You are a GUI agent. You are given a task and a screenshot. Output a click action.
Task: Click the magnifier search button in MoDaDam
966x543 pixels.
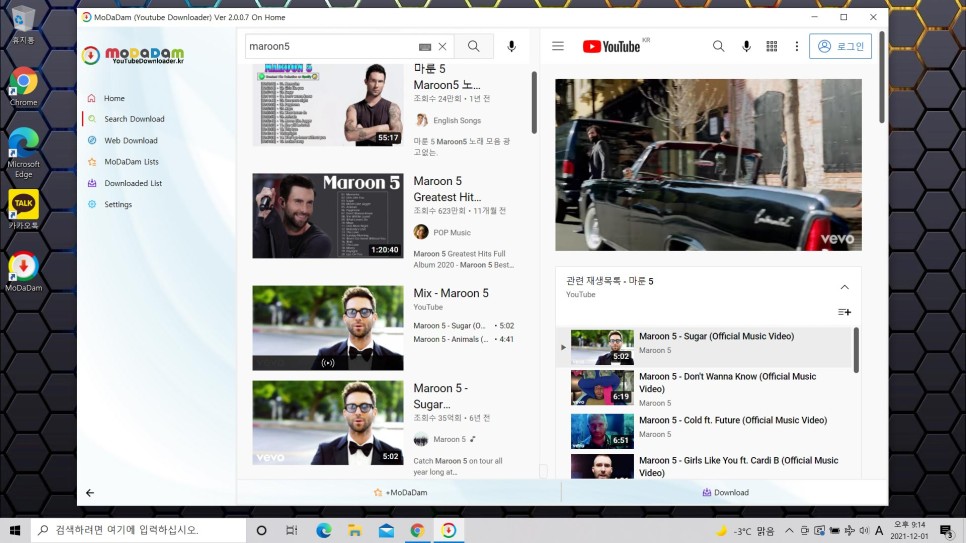tap(473, 46)
